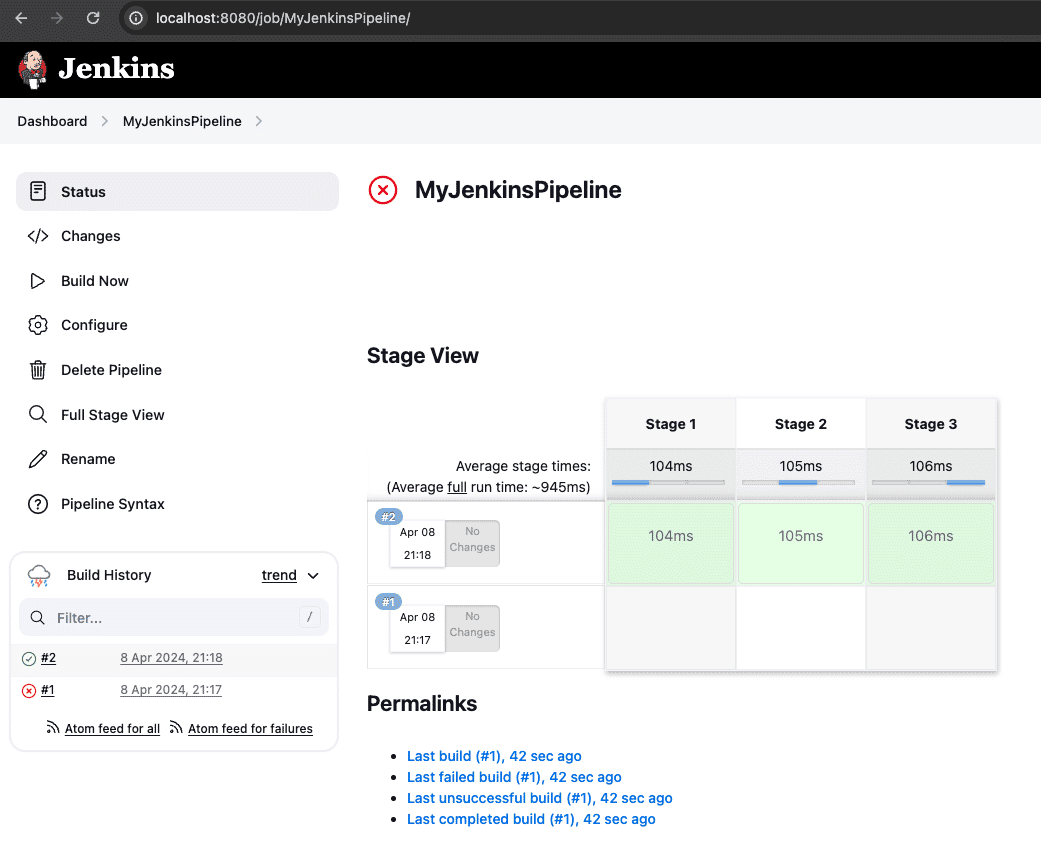The height and width of the screenshot is (859, 1041).
Task: Click the Delete Pipeline trash icon
Action: [x=38, y=370]
